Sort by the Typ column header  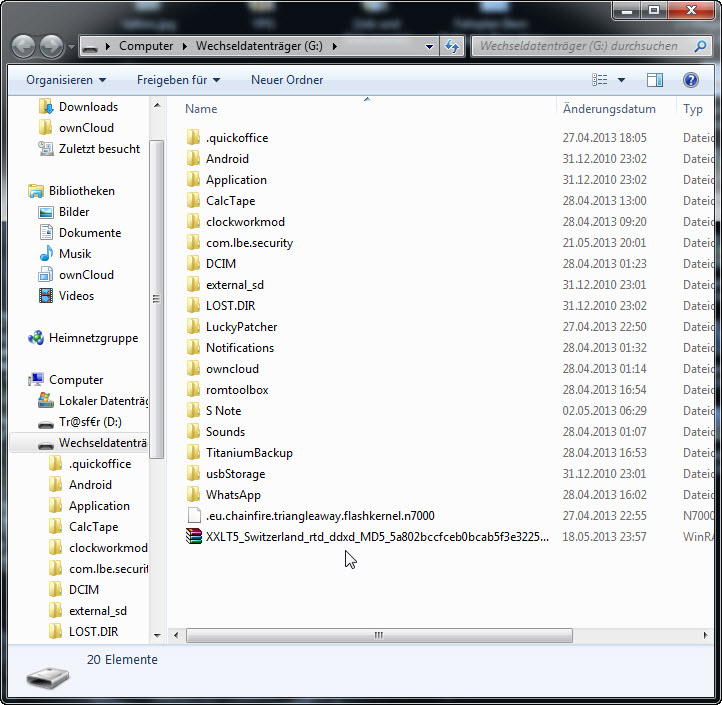coord(693,109)
